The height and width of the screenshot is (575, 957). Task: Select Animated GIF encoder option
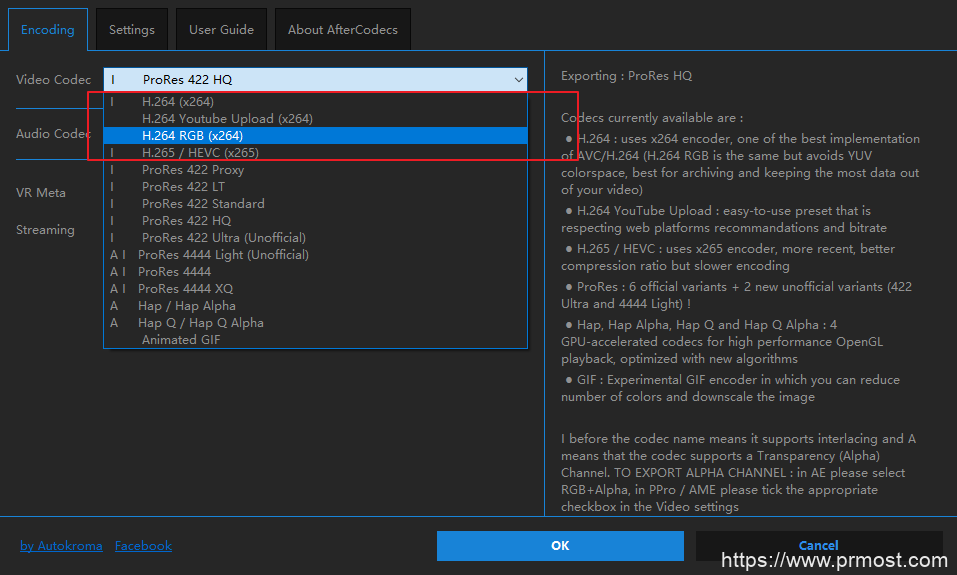coord(316,339)
